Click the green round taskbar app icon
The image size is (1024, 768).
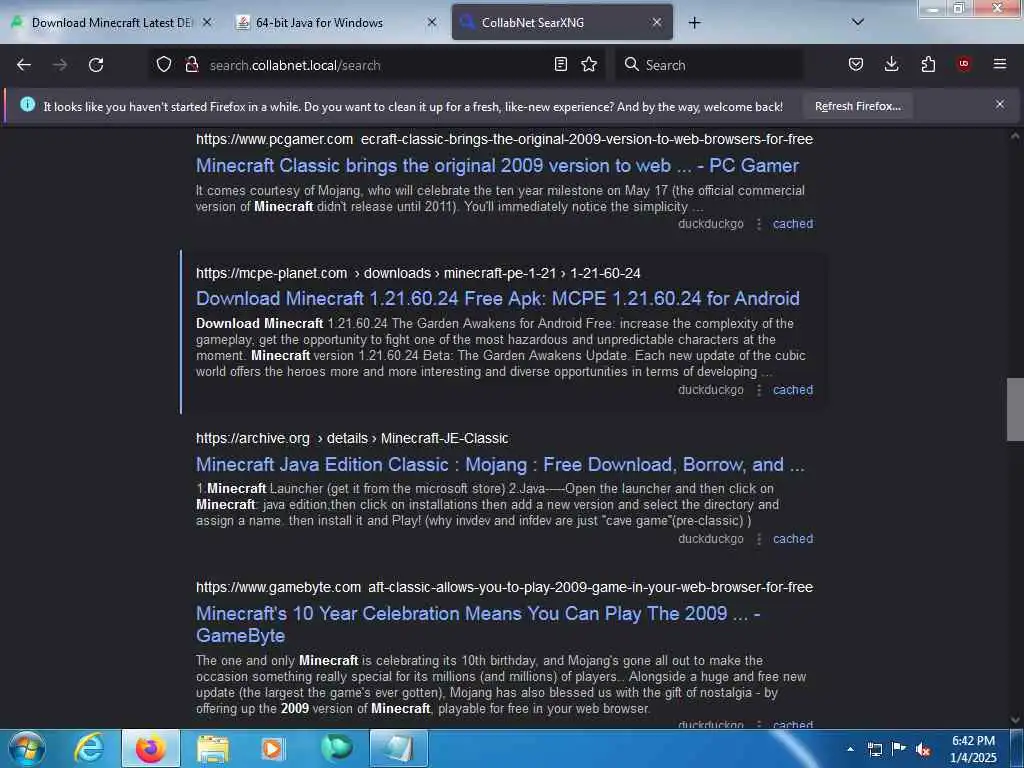coord(336,748)
